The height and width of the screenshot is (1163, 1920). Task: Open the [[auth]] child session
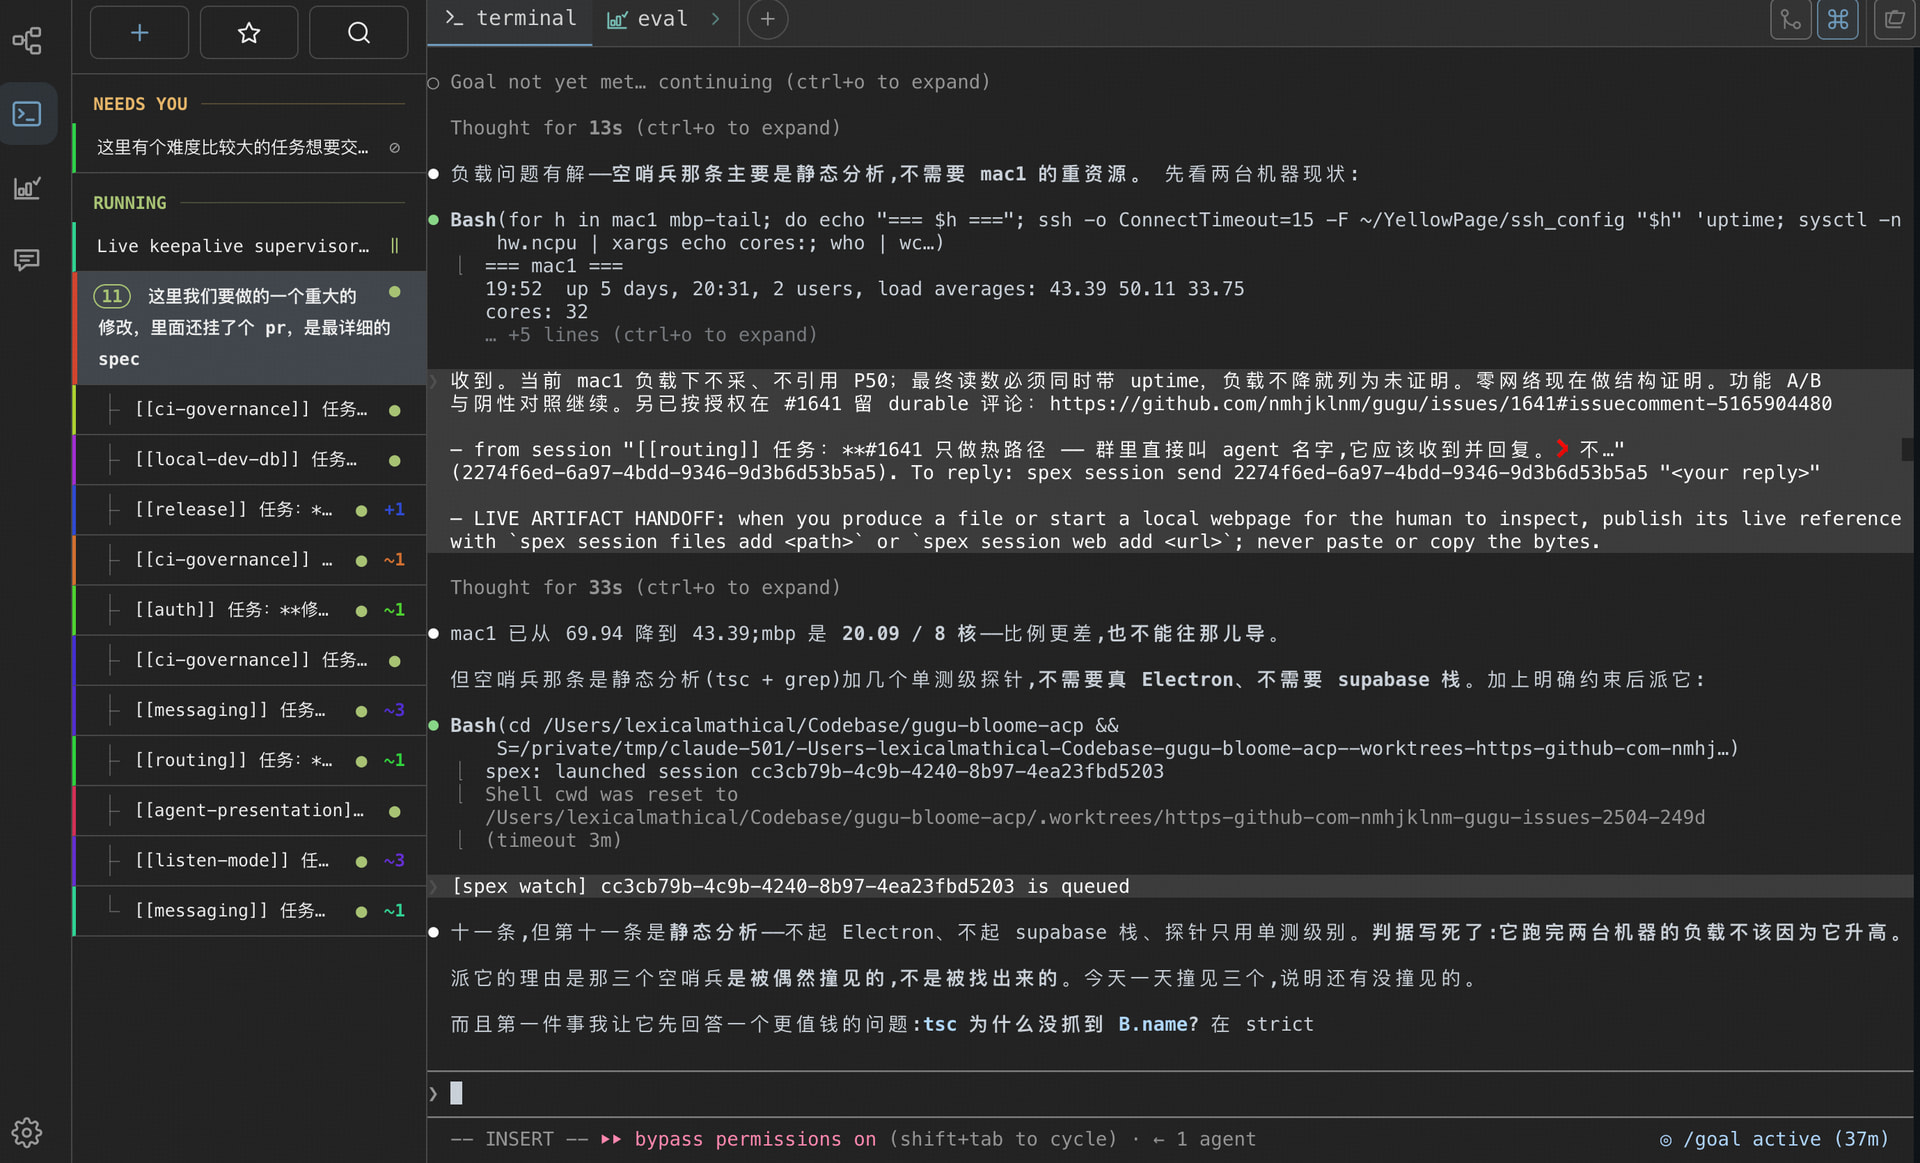(250, 610)
